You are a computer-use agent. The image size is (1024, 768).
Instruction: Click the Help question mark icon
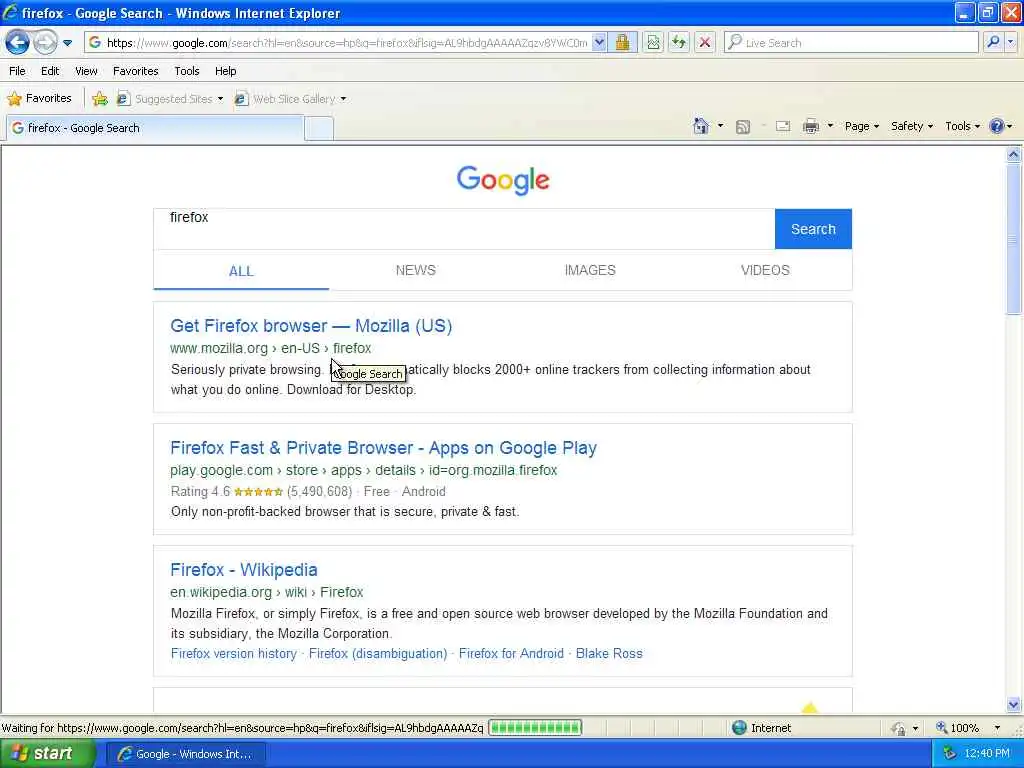click(x=997, y=126)
